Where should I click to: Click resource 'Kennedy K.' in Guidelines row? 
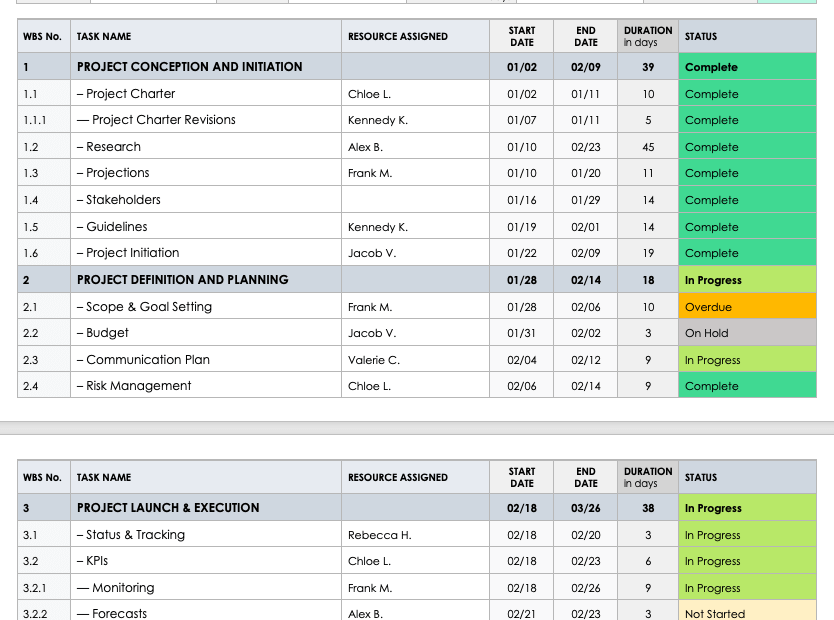[x=415, y=227]
